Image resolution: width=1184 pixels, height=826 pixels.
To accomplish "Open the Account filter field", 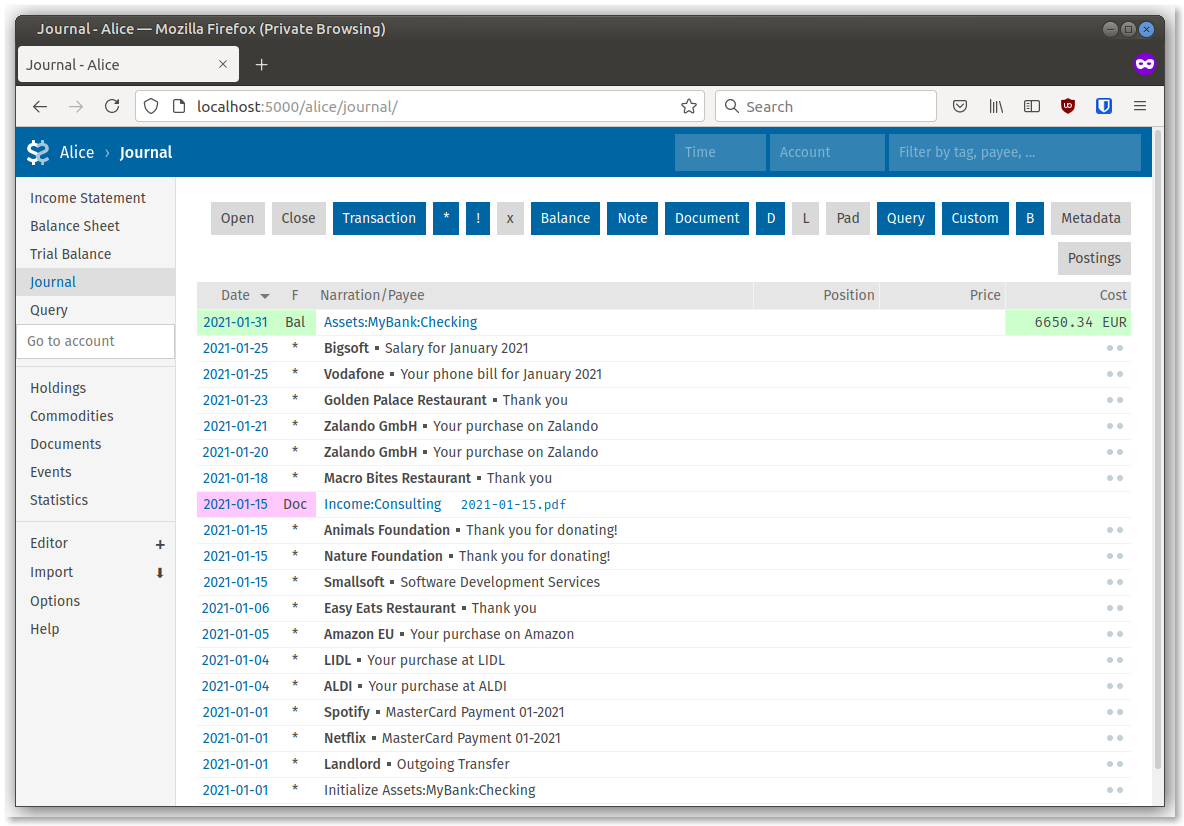I will [x=827, y=152].
